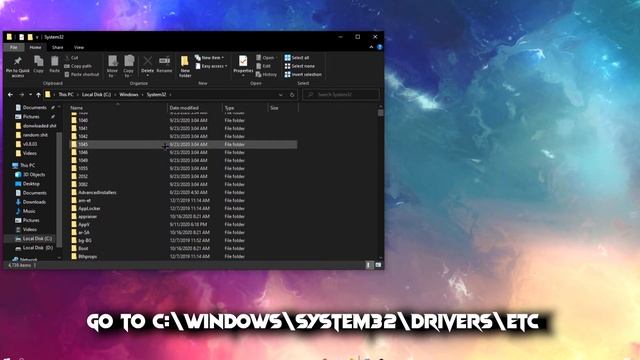The image size is (640, 360).
Task: Open Desktop in navigation pane
Action: (x=31, y=184)
